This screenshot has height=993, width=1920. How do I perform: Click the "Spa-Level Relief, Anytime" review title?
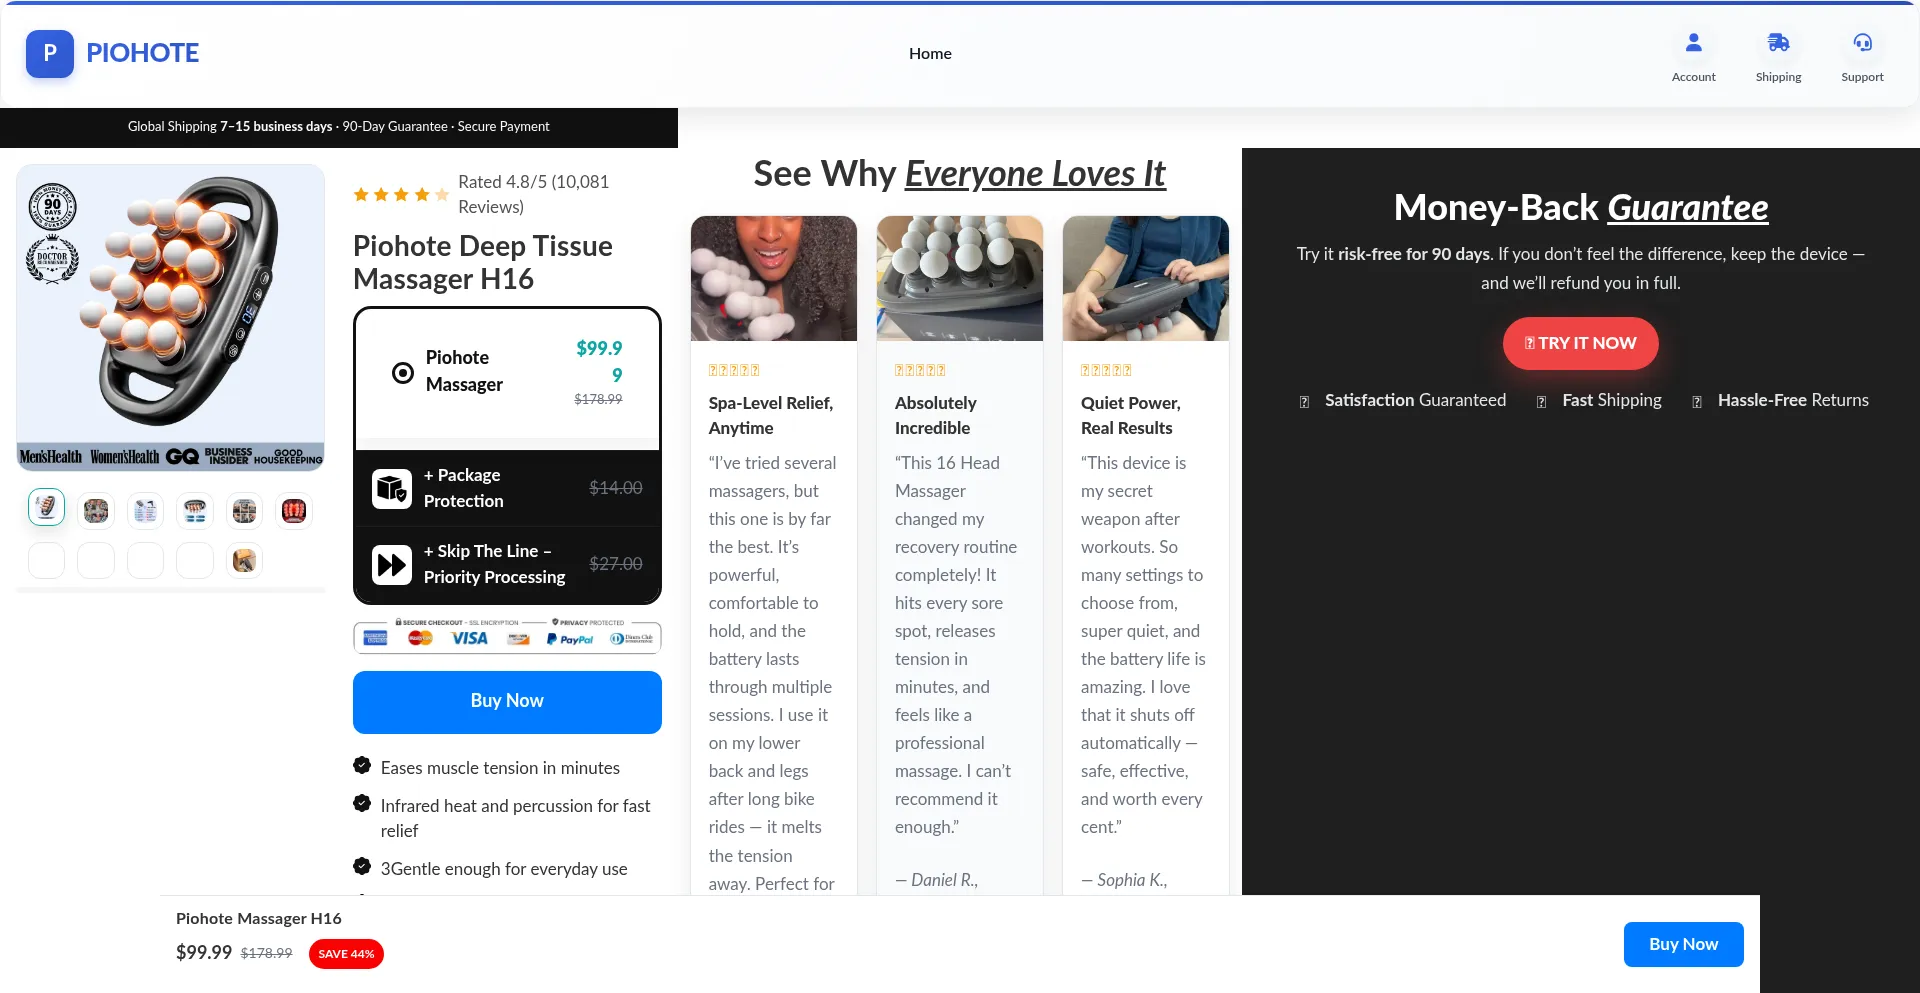coord(771,415)
